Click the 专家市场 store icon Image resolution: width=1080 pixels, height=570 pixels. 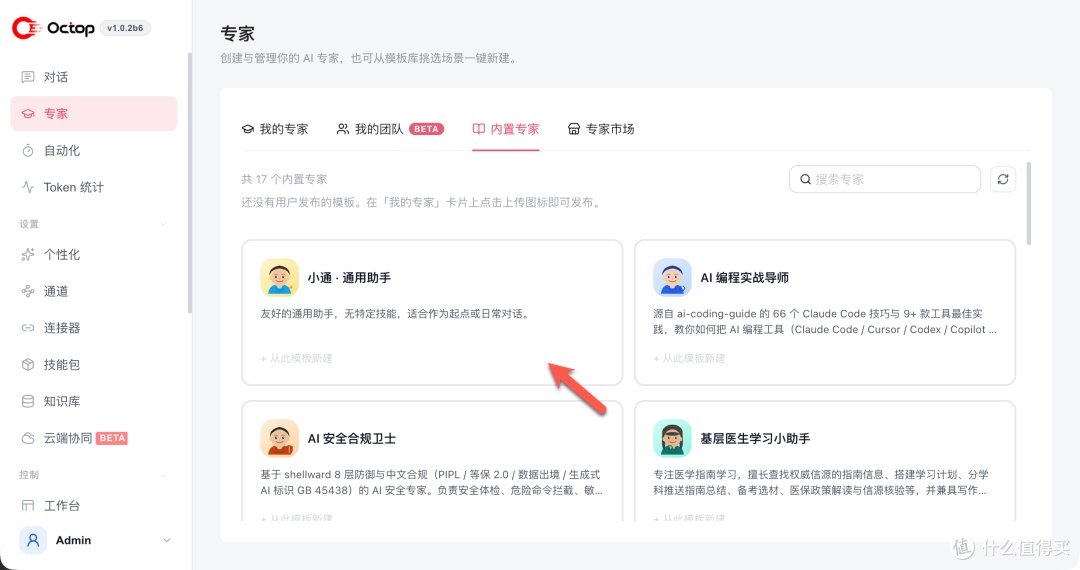[574, 129]
